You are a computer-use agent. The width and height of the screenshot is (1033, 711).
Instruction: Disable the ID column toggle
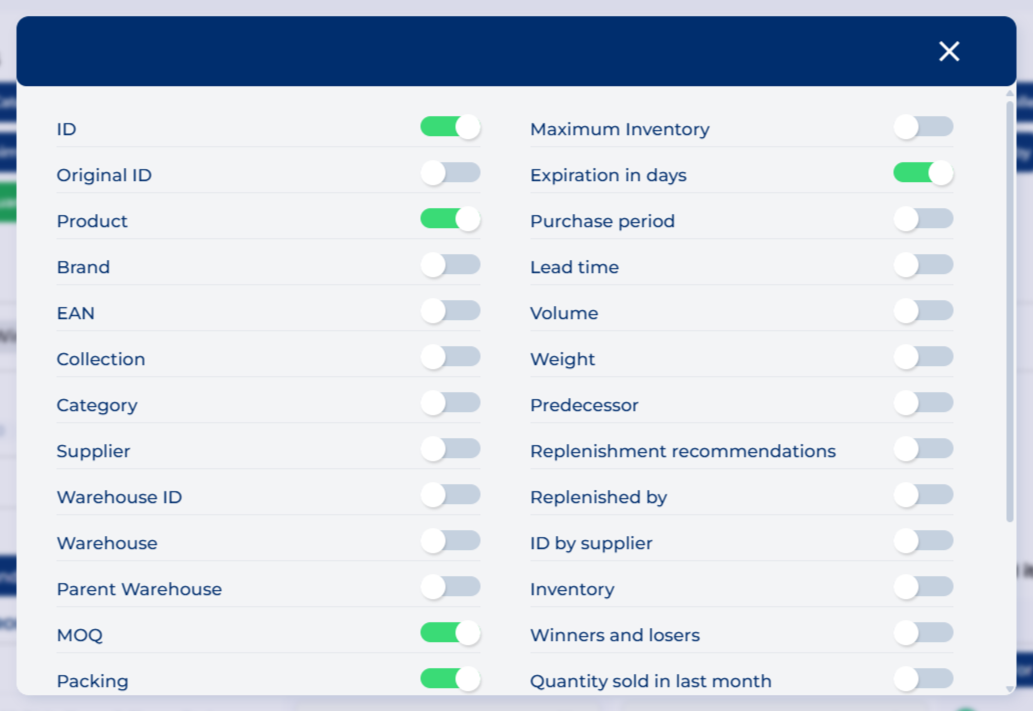(450, 127)
